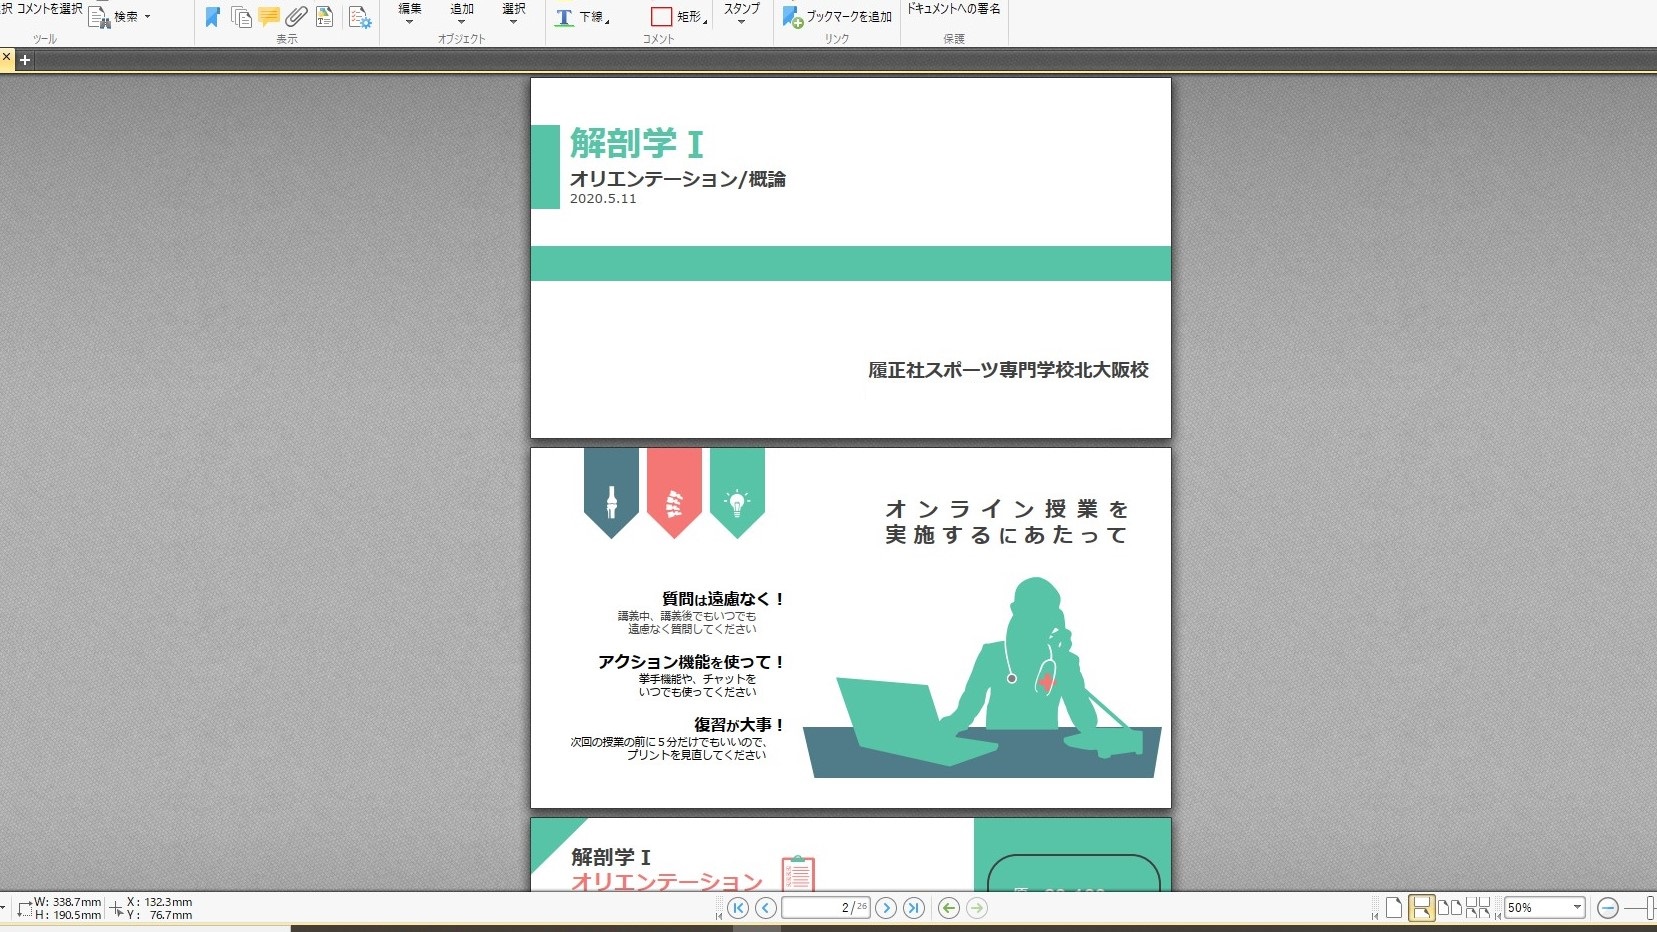Toggle continuous page layout mode
This screenshot has width=1657, height=932.
pos(1421,908)
